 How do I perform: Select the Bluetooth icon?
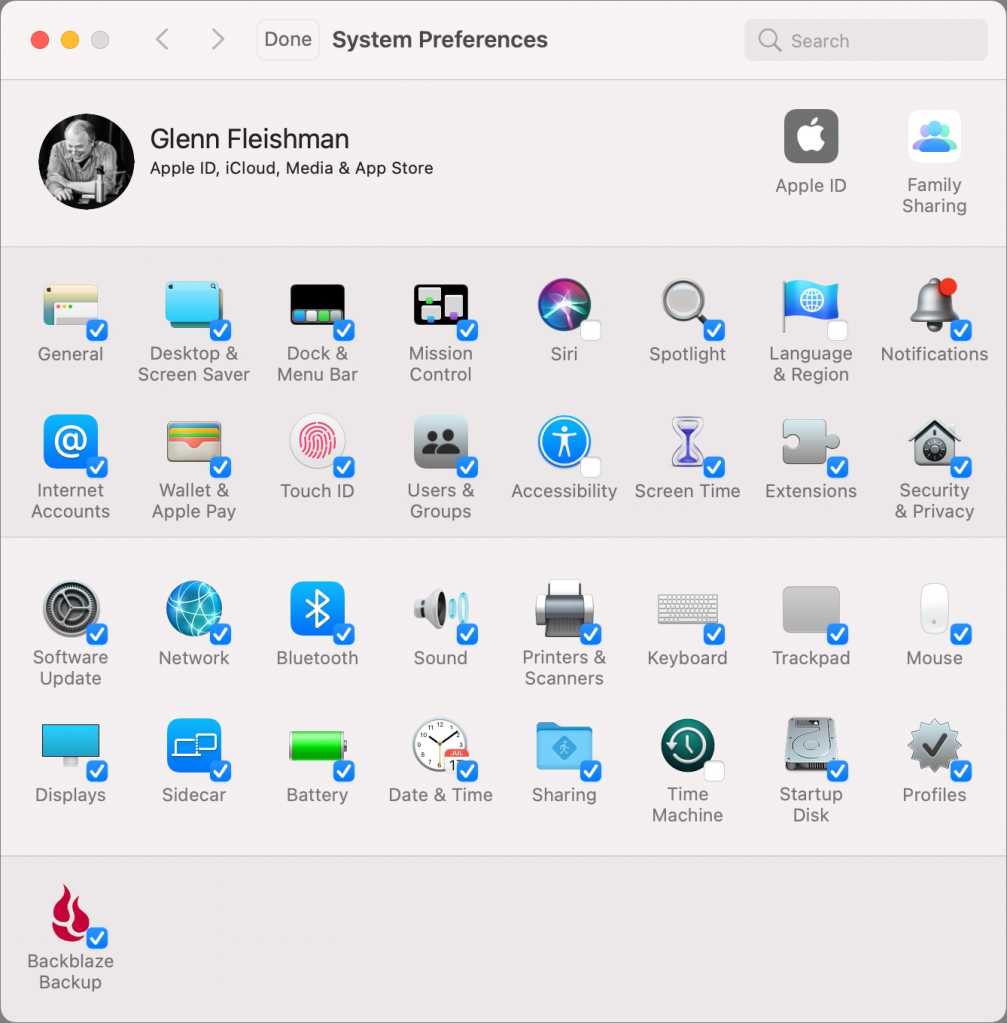[317, 609]
